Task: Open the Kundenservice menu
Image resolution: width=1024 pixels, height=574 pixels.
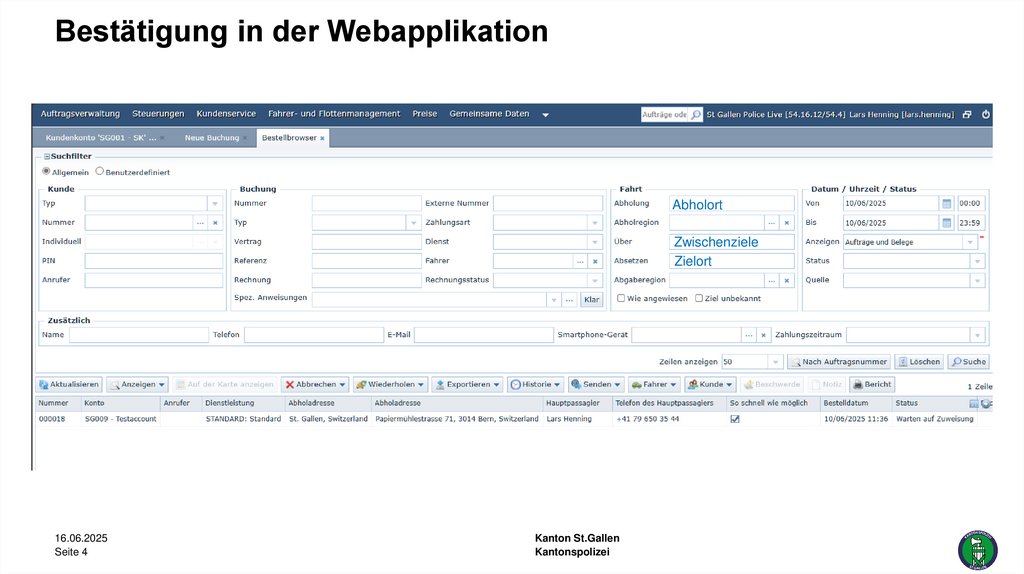Action: click(x=226, y=114)
